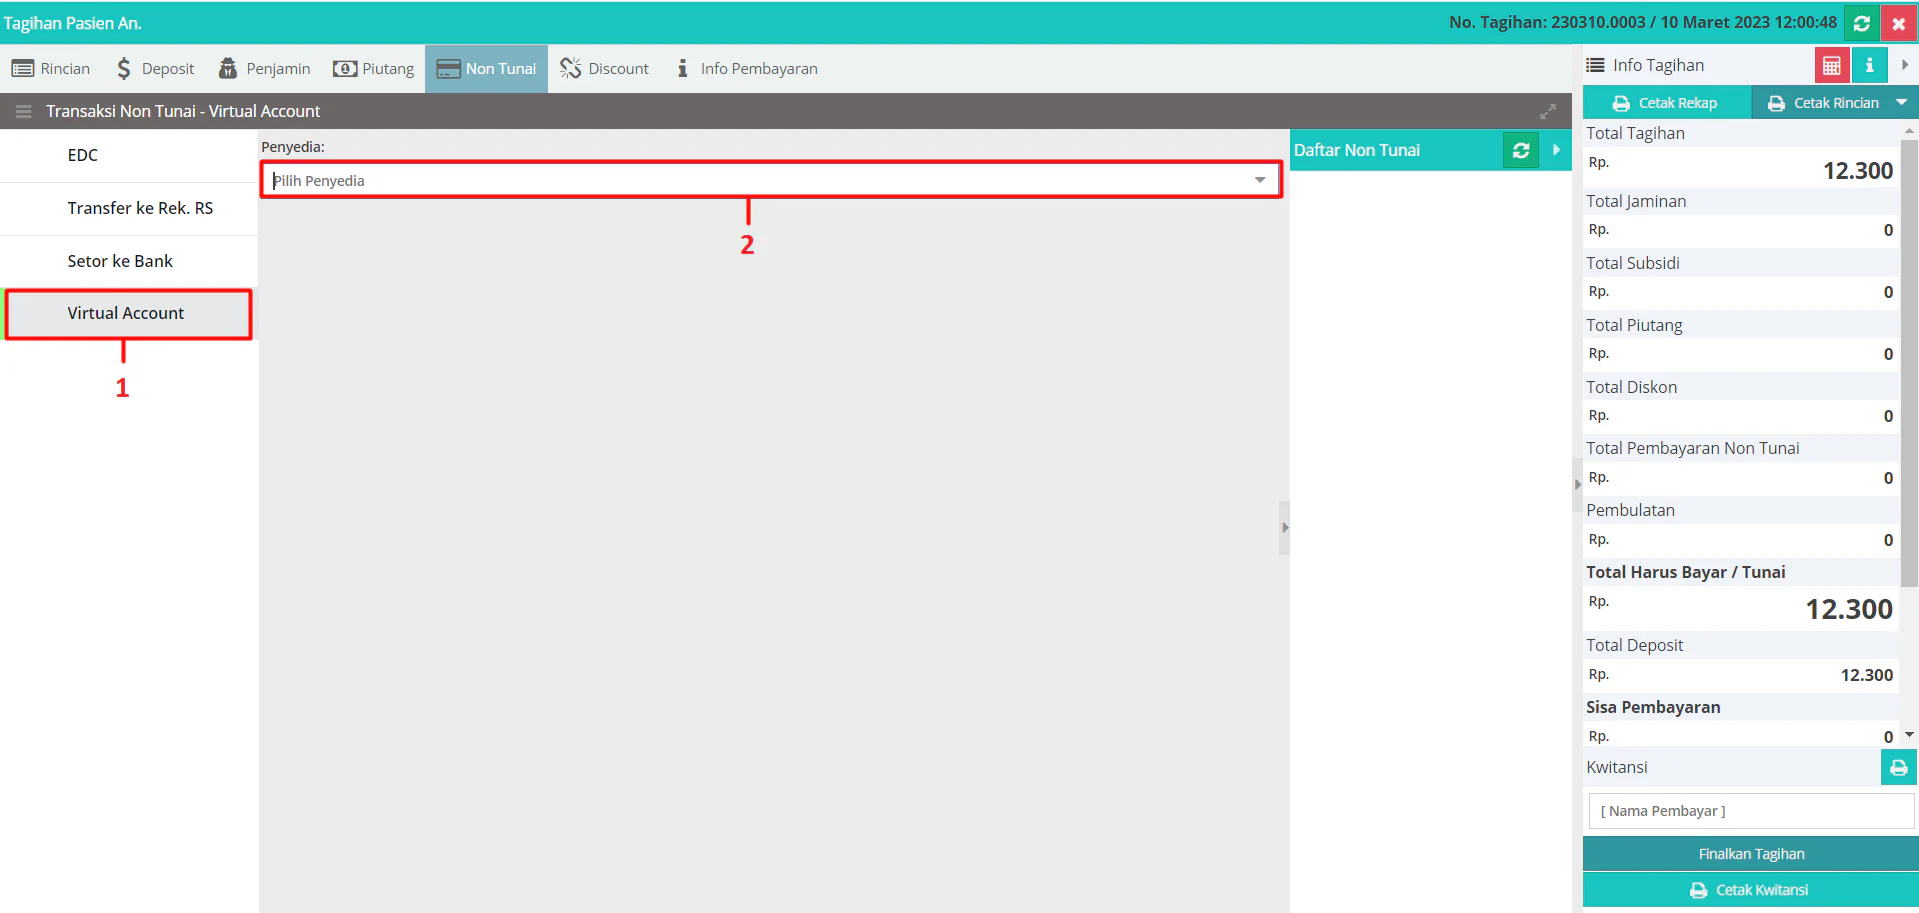1919x913 pixels.
Task: Close the Tagihan Pasien window
Action: [1898, 23]
